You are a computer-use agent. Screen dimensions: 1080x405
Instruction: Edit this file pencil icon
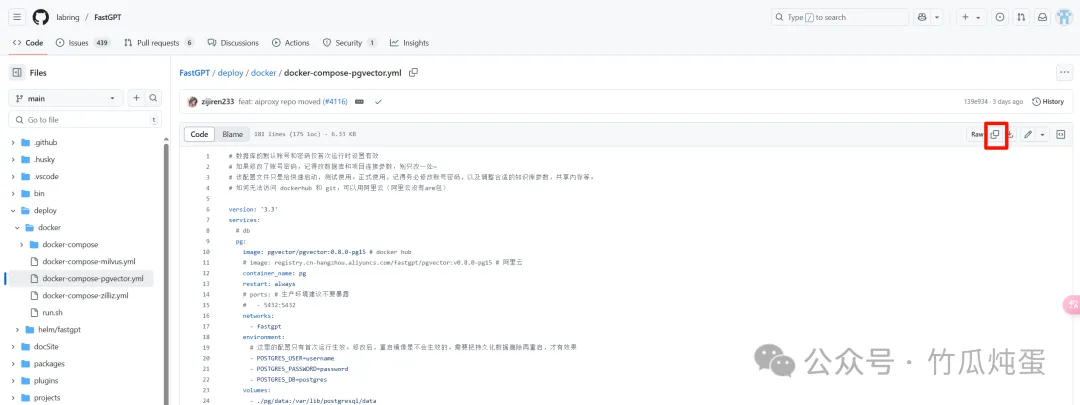pyautogui.click(x=1028, y=134)
